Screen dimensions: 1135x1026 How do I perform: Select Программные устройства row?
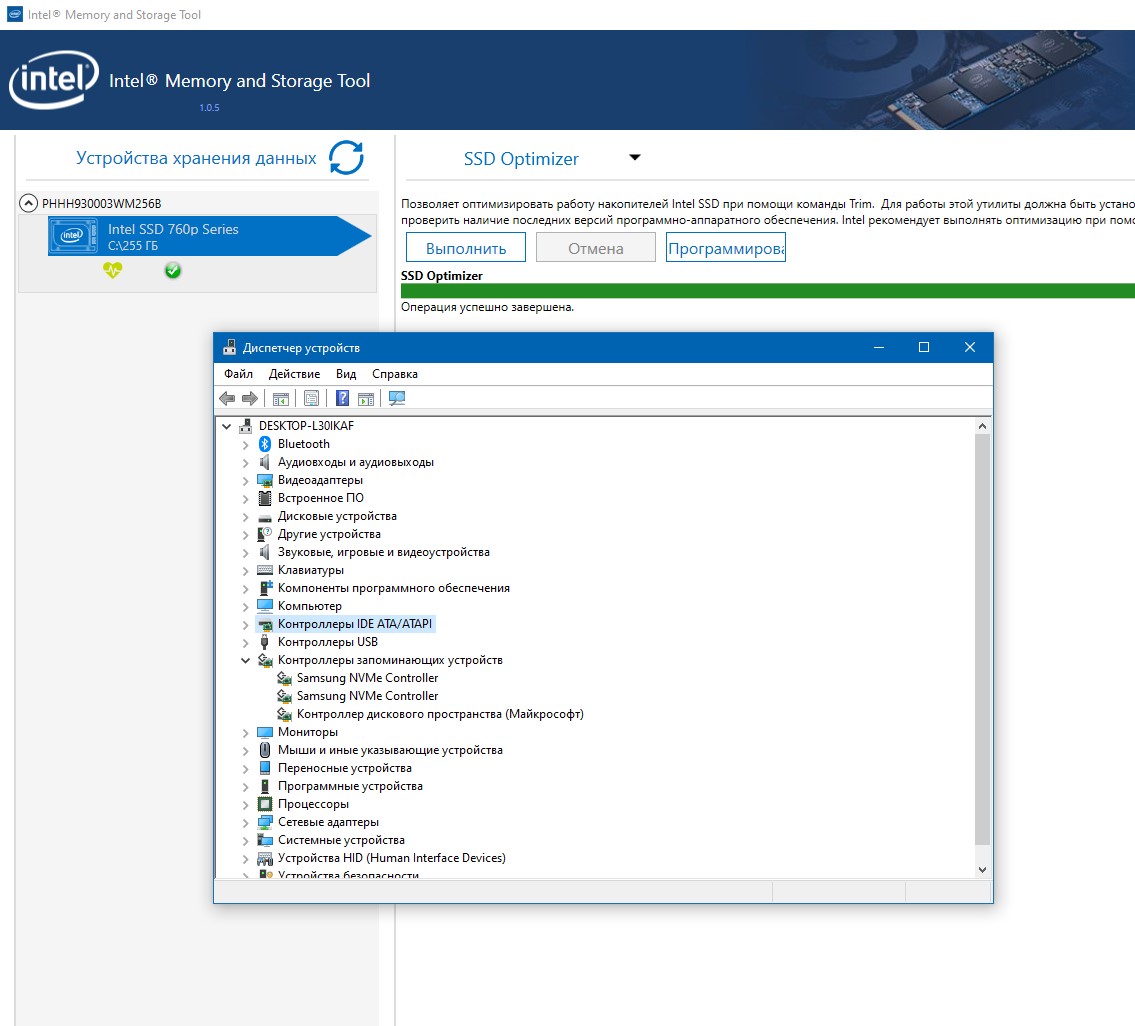click(350, 786)
